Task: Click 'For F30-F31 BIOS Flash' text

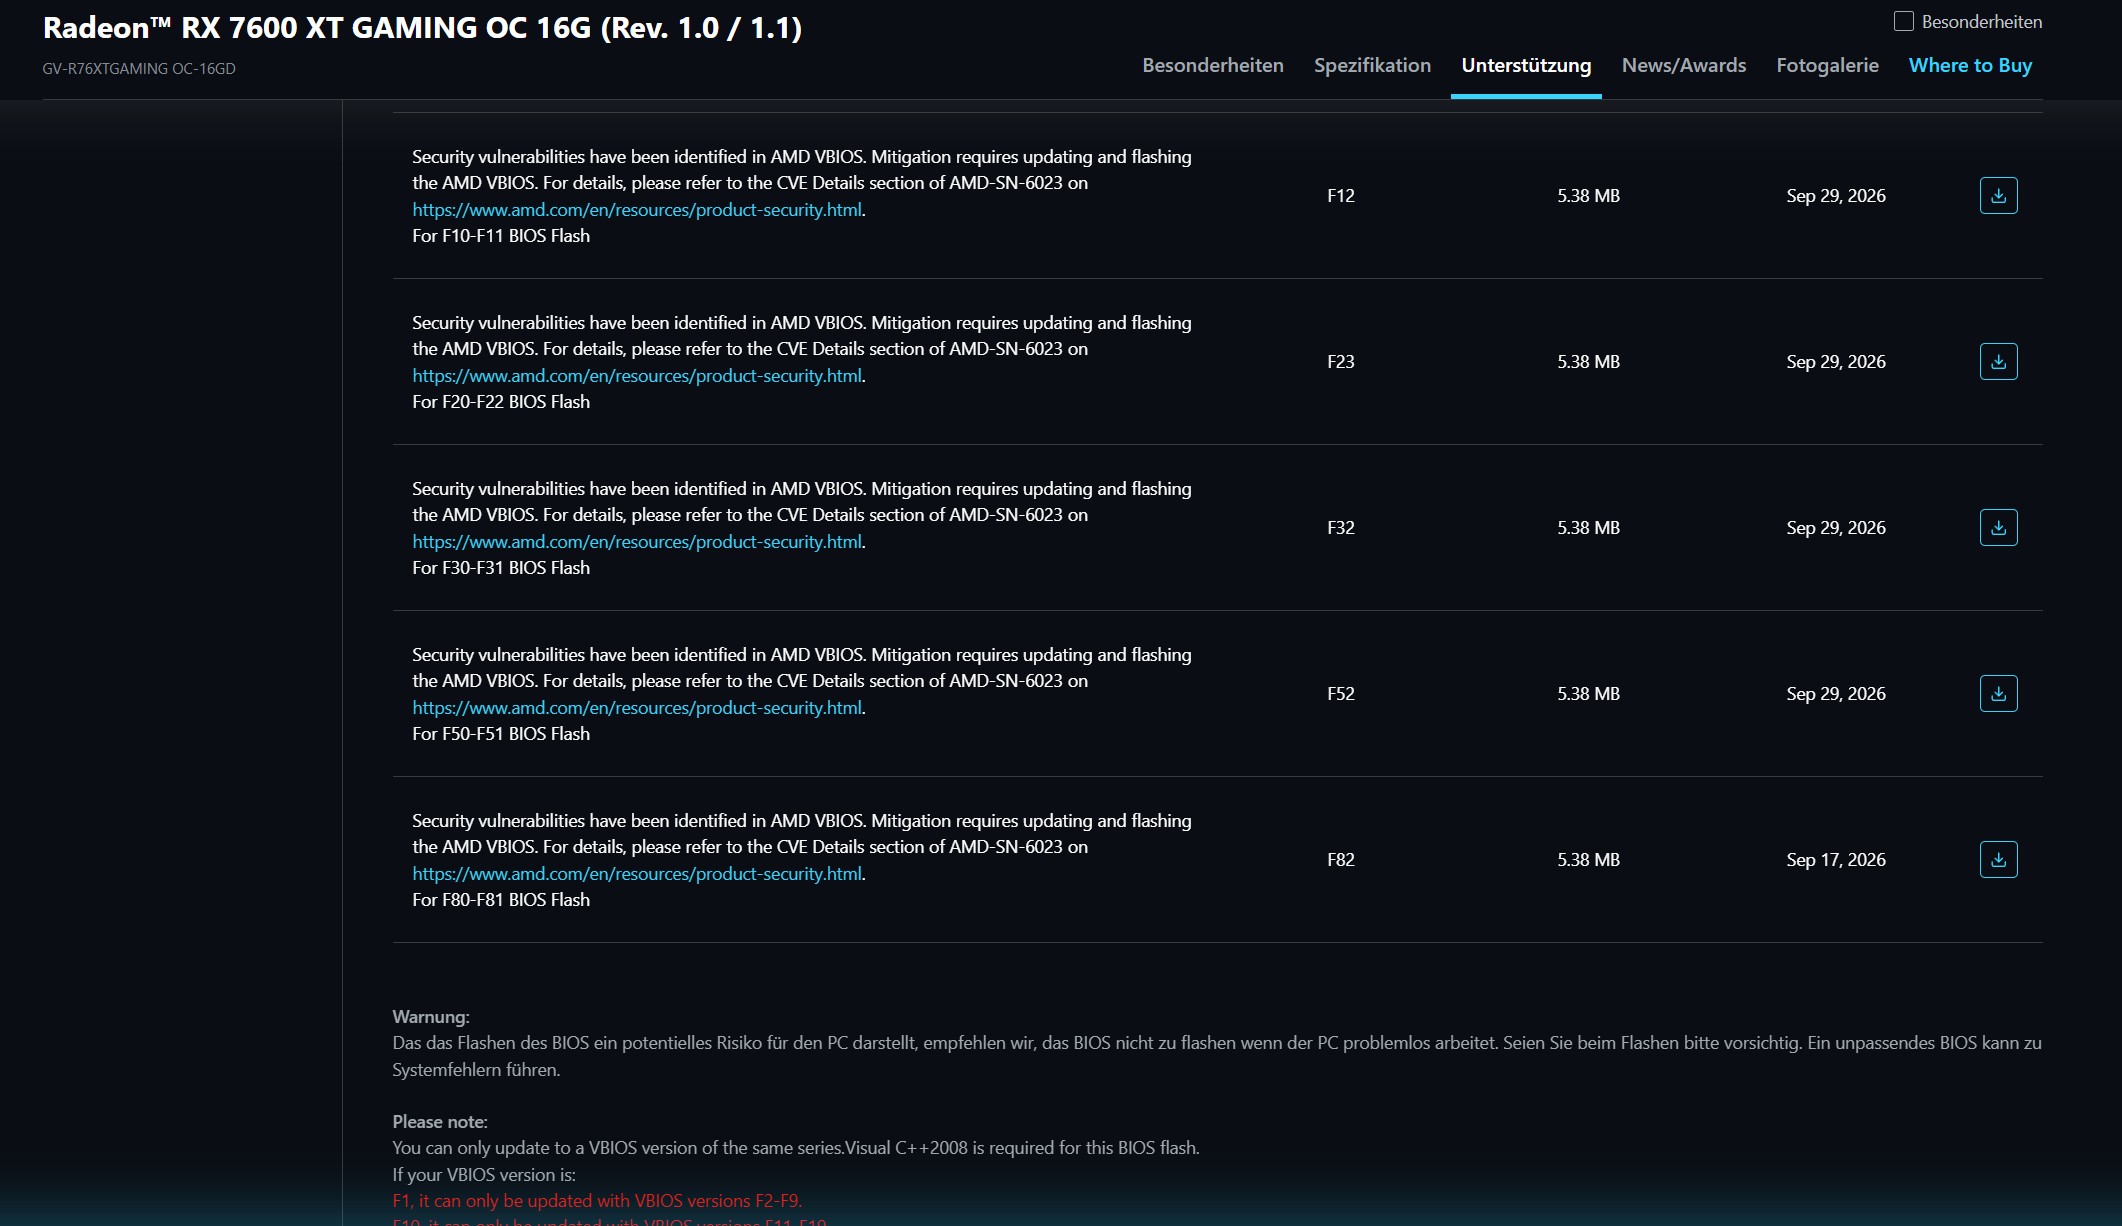Action: 501,567
